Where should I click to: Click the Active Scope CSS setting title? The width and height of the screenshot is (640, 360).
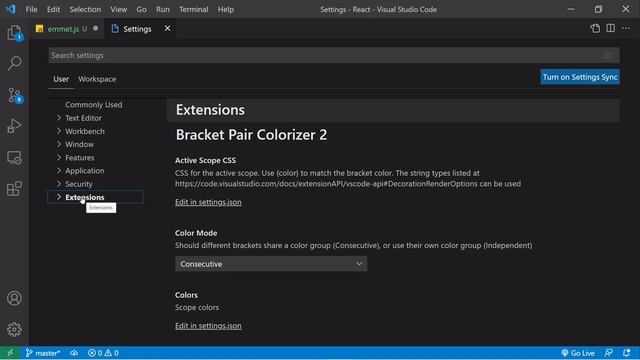coord(205,160)
